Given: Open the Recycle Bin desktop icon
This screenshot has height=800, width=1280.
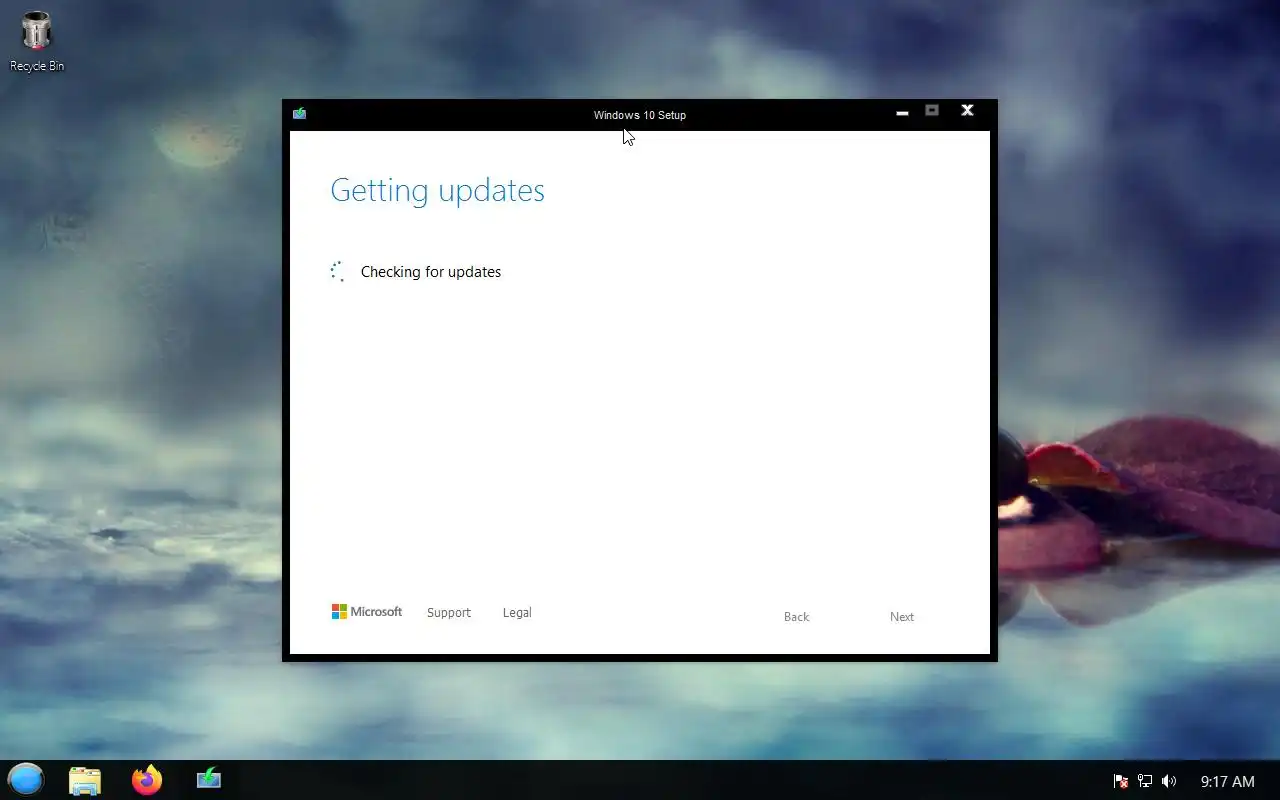Looking at the screenshot, I should [x=37, y=41].
